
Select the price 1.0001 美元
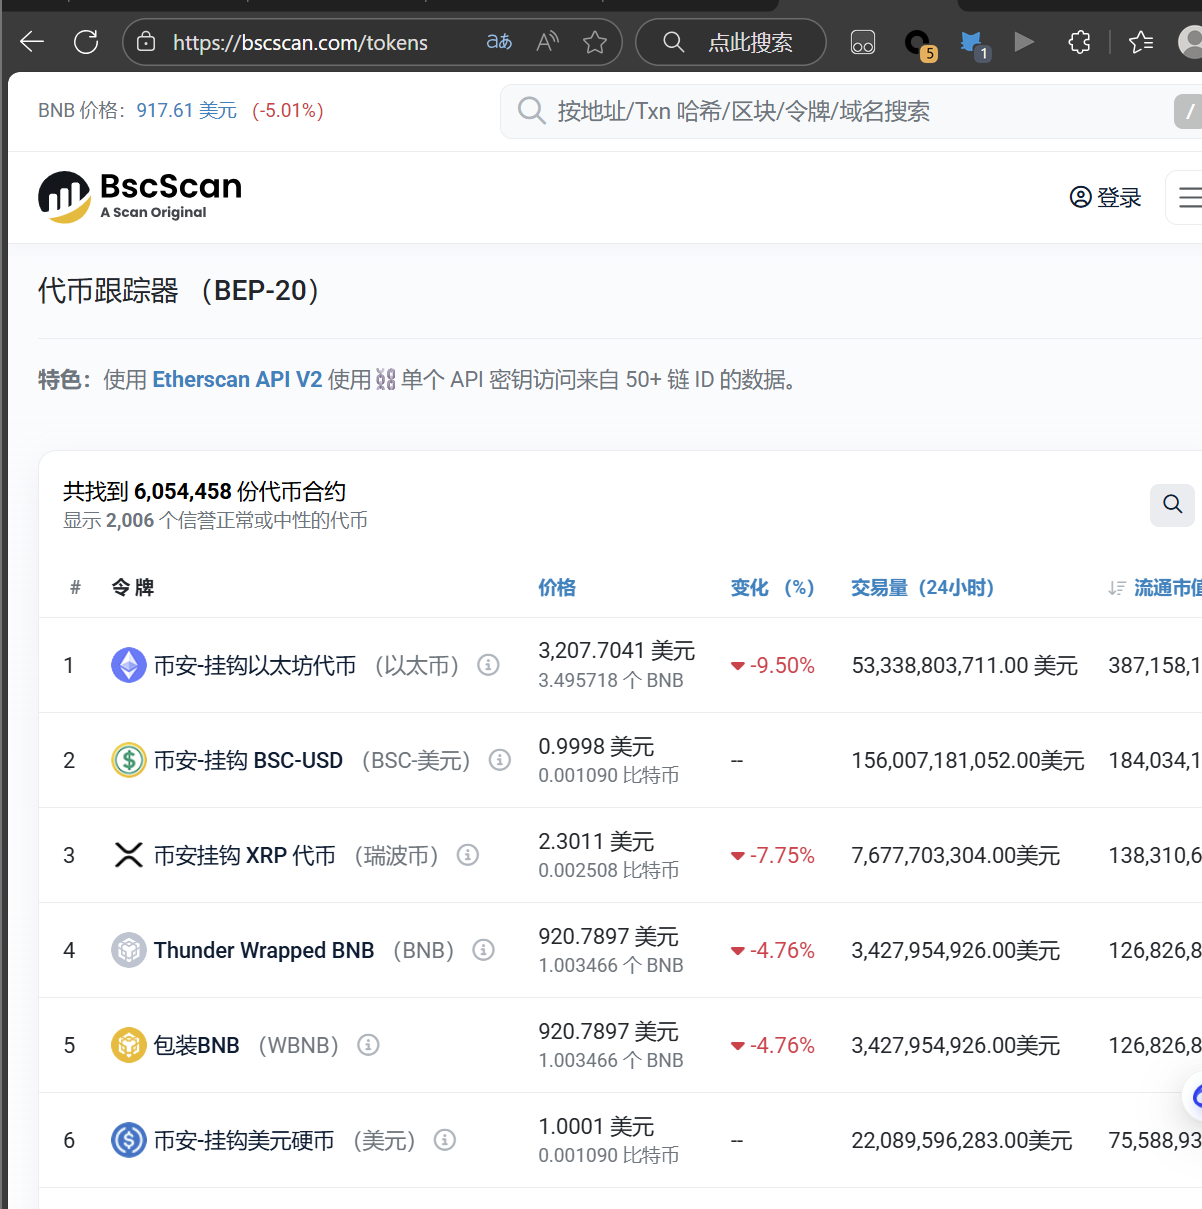pyautogui.click(x=596, y=1127)
